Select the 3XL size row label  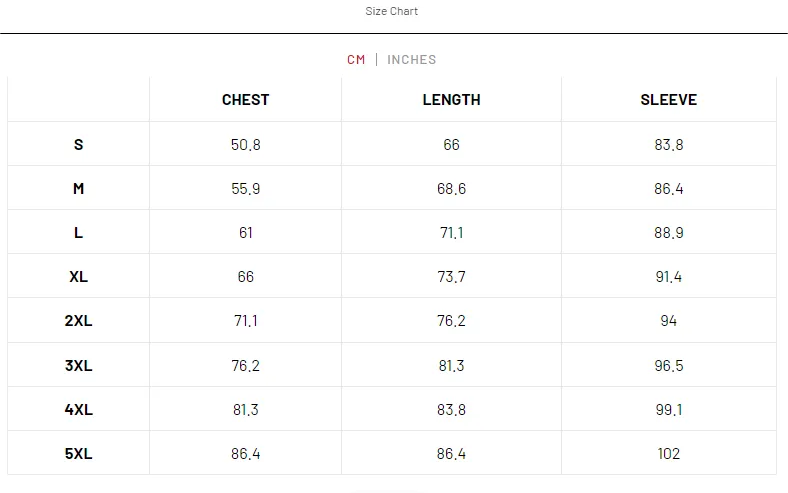click(79, 365)
